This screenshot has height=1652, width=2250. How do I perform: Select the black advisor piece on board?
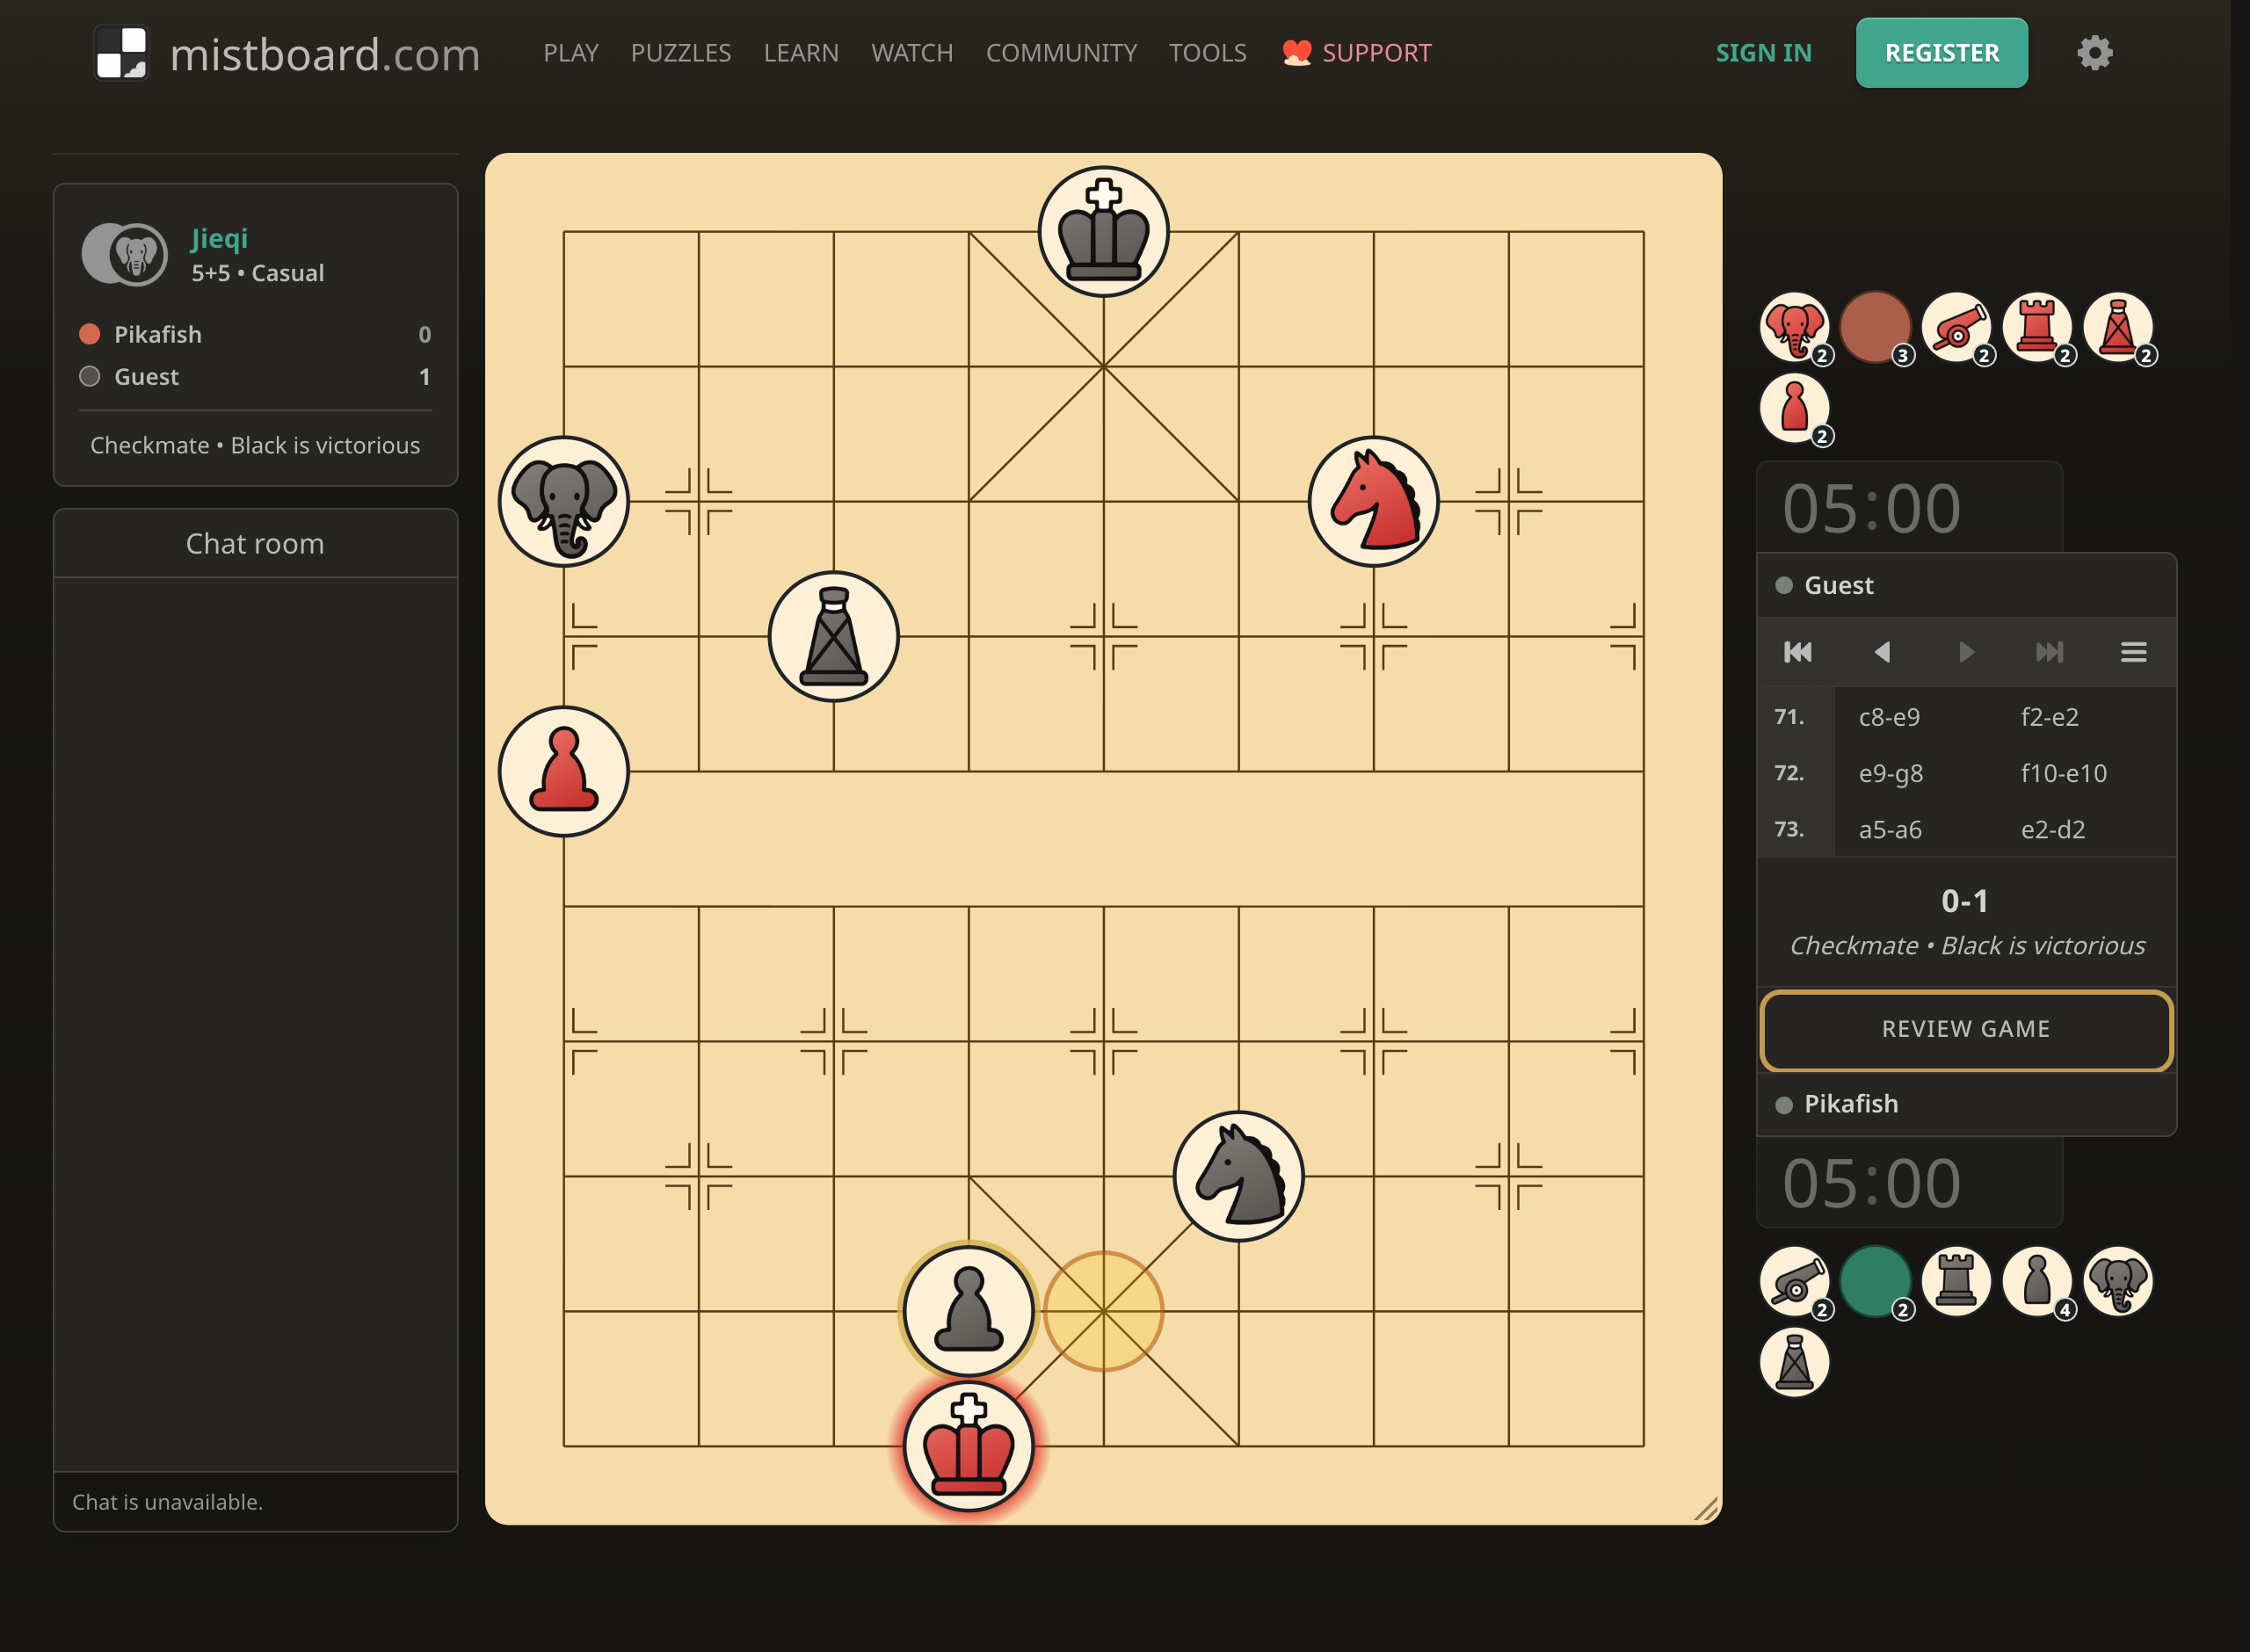pyautogui.click(x=834, y=636)
